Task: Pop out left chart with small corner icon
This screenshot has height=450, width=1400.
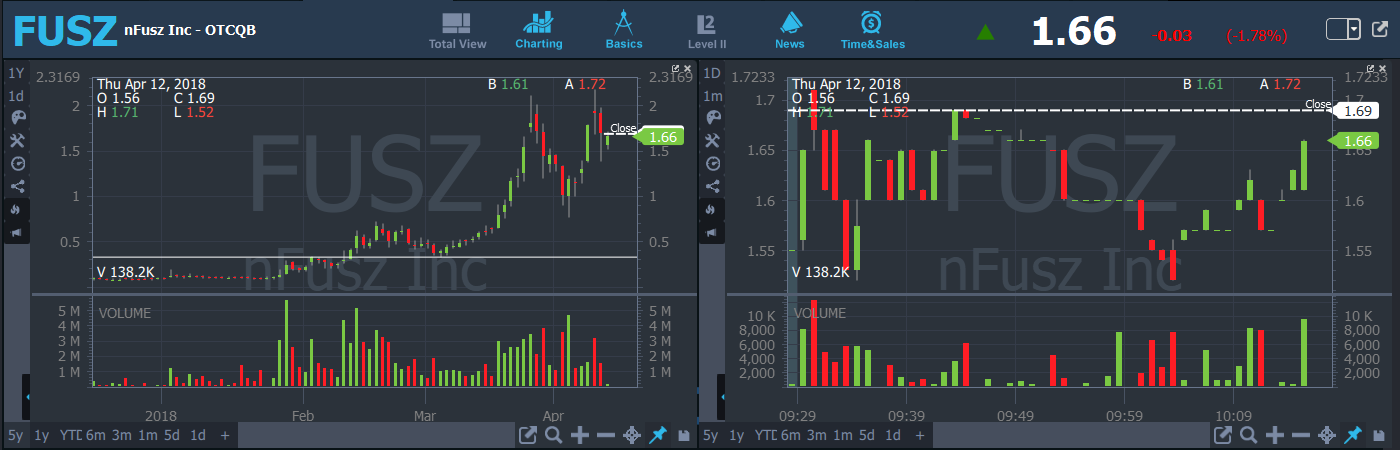Action: [x=676, y=68]
